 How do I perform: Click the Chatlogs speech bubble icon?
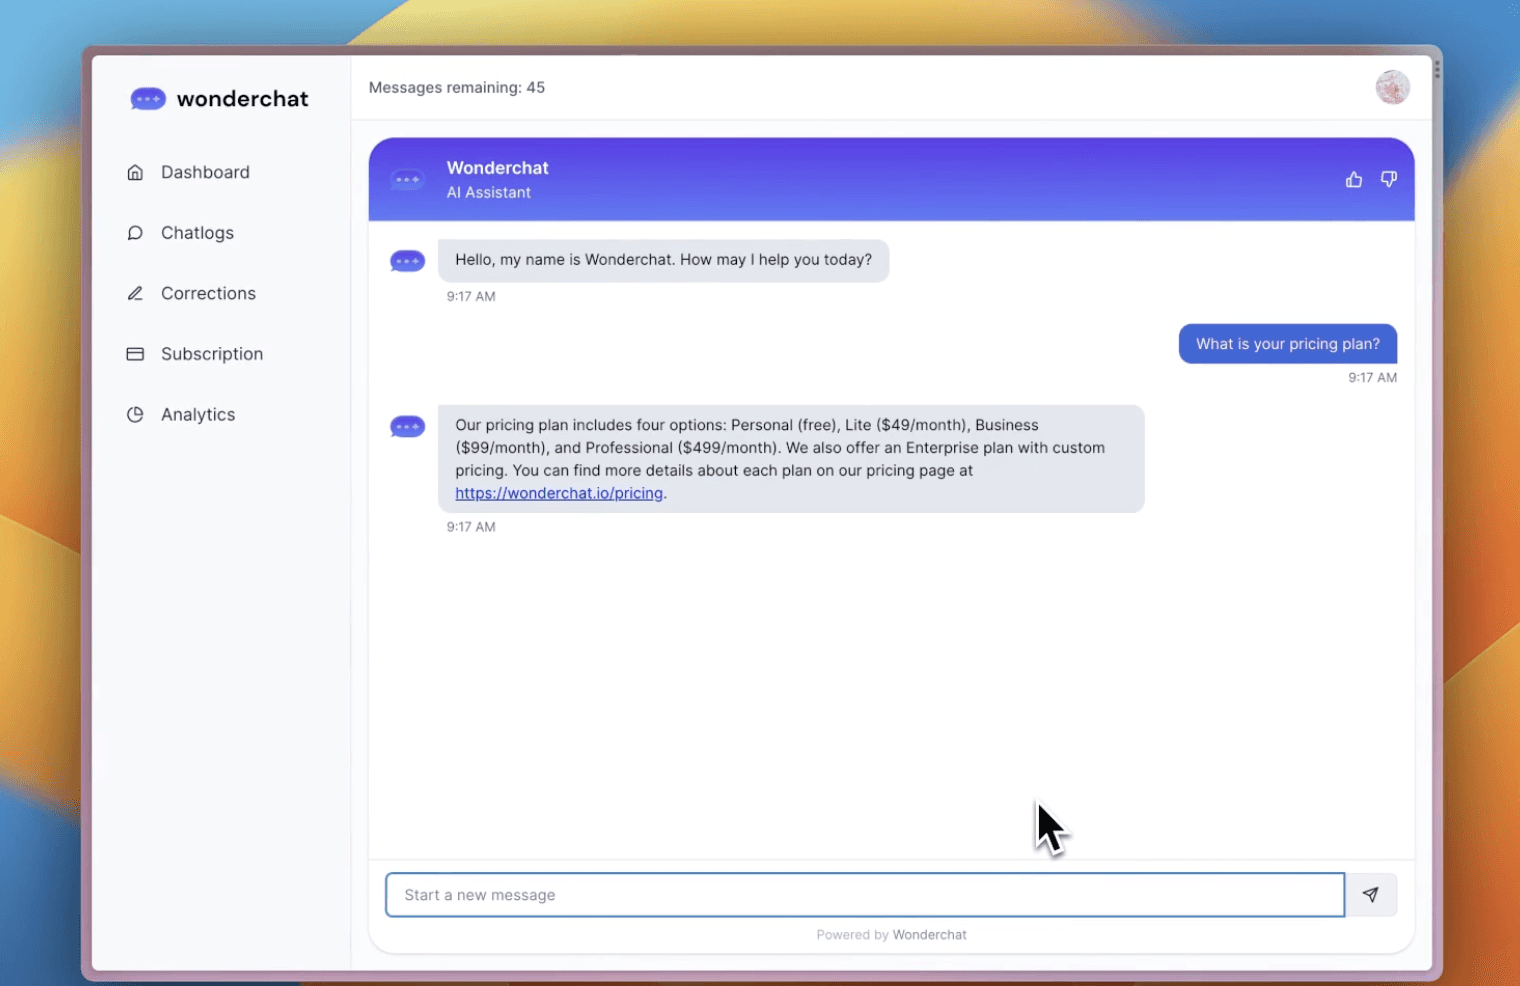click(x=135, y=233)
